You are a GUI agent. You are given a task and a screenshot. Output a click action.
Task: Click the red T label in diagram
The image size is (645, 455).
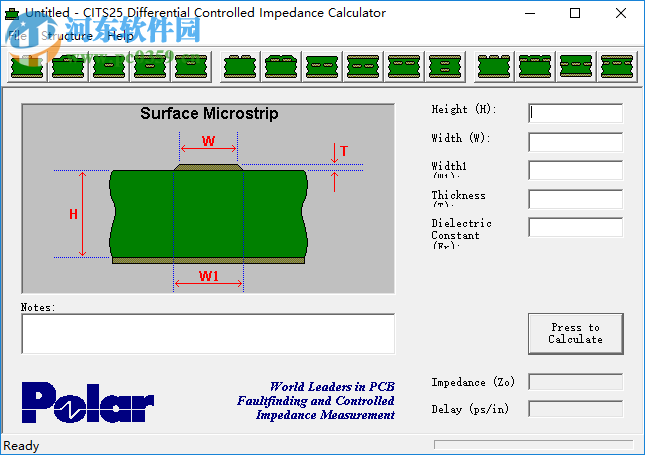tap(344, 151)
